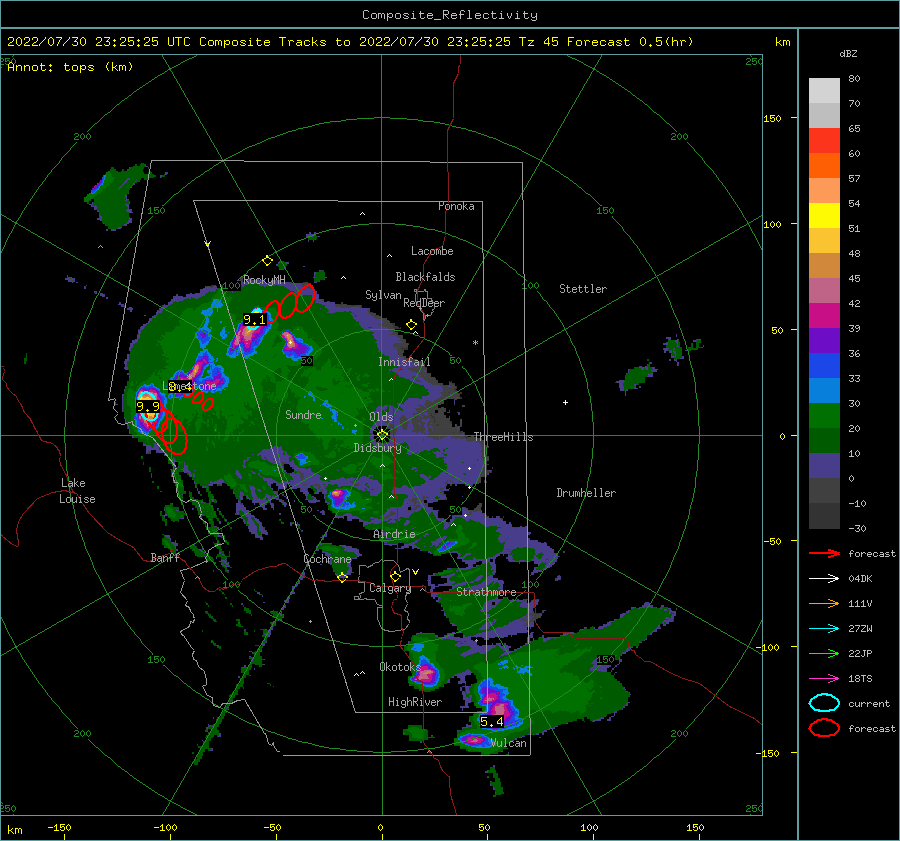Click the orange 111V arrow legend icon

(x=824, y=603)
